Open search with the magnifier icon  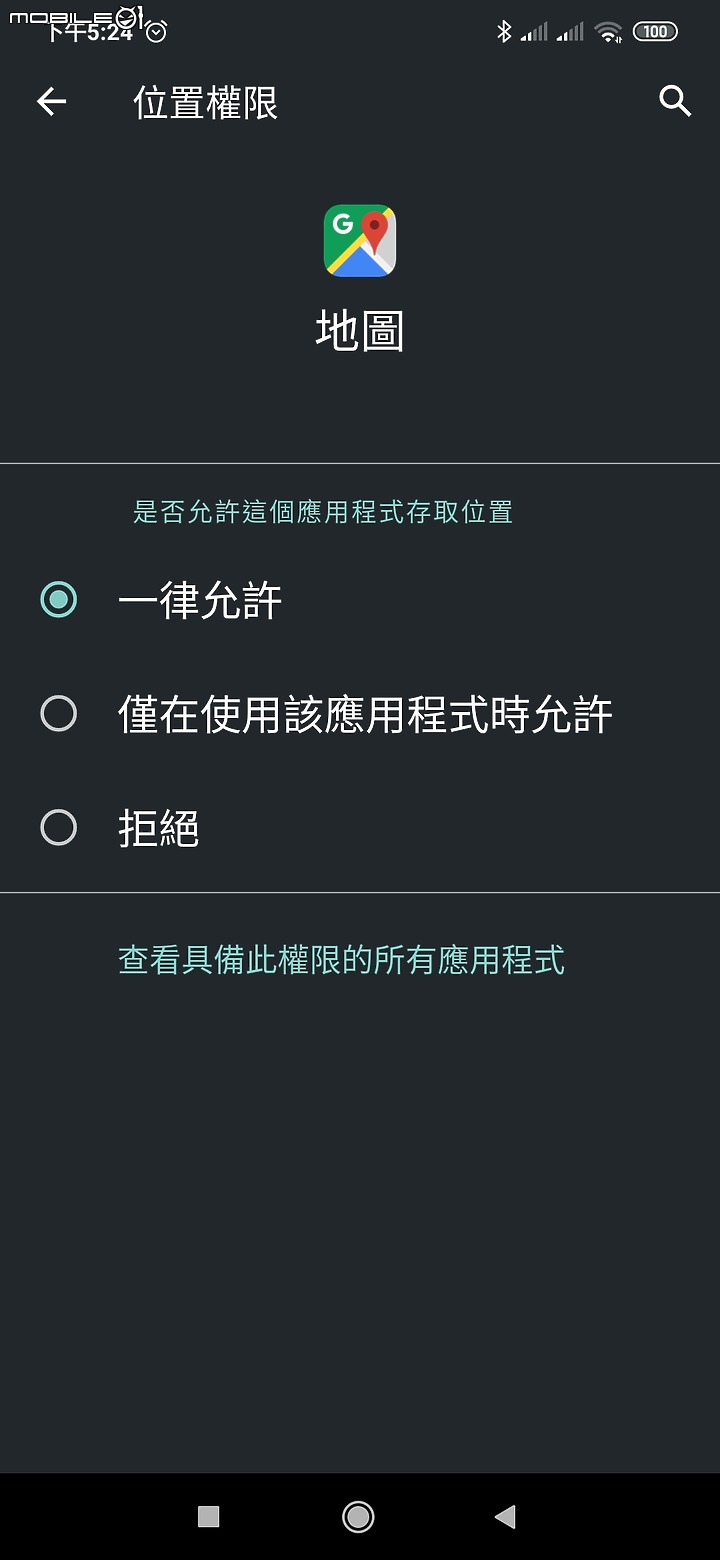click(675, 101)
